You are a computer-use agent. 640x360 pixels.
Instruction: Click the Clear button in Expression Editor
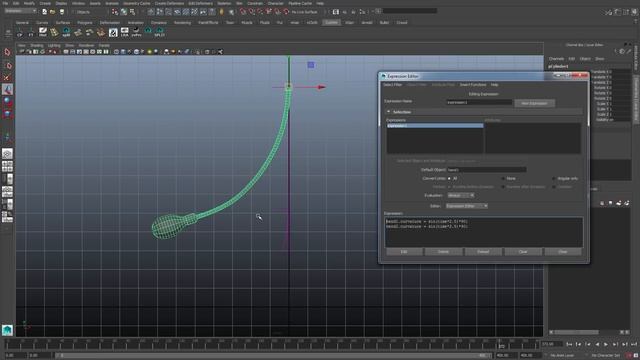point(523,252)
